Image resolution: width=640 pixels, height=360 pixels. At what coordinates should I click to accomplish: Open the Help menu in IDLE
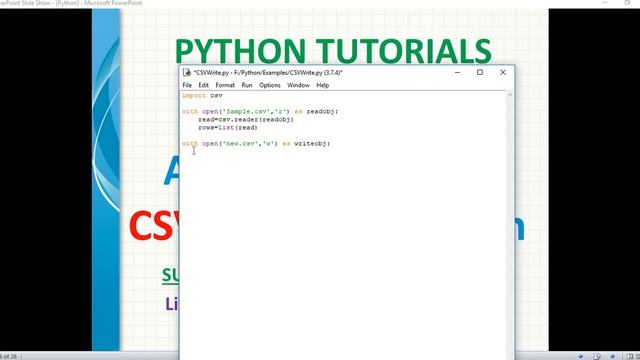pyautogui.click(x=322, y=85)
